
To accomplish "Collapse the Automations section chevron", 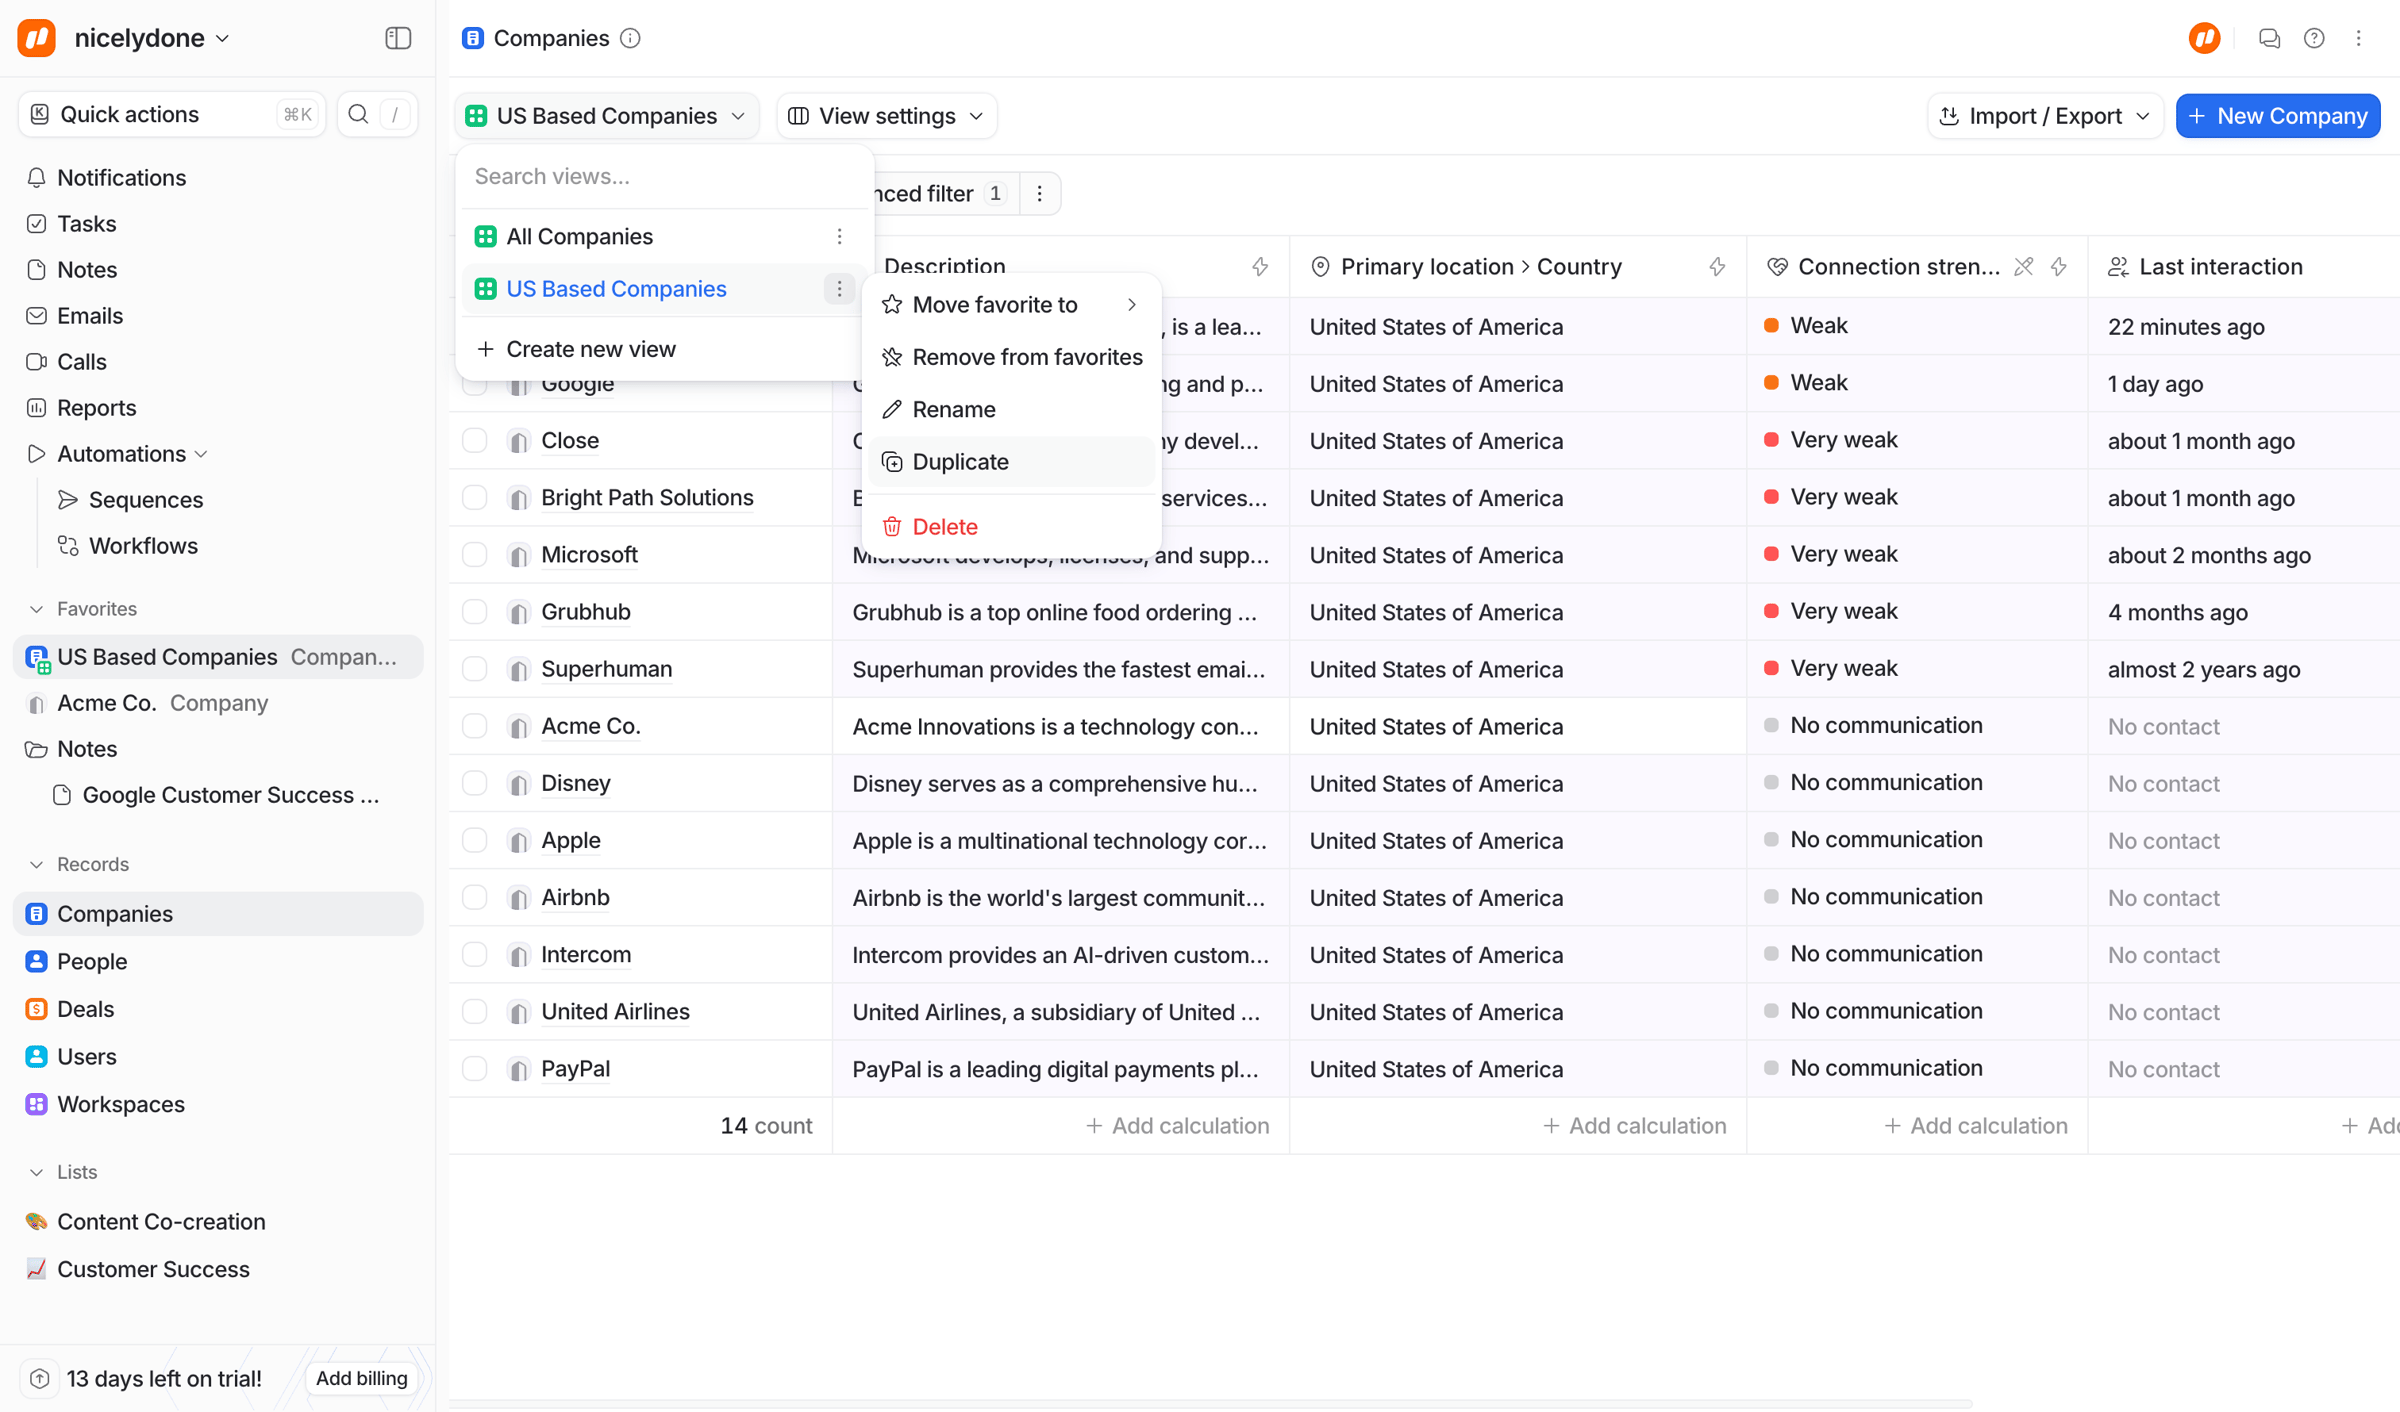I will [x=202, y=454].
